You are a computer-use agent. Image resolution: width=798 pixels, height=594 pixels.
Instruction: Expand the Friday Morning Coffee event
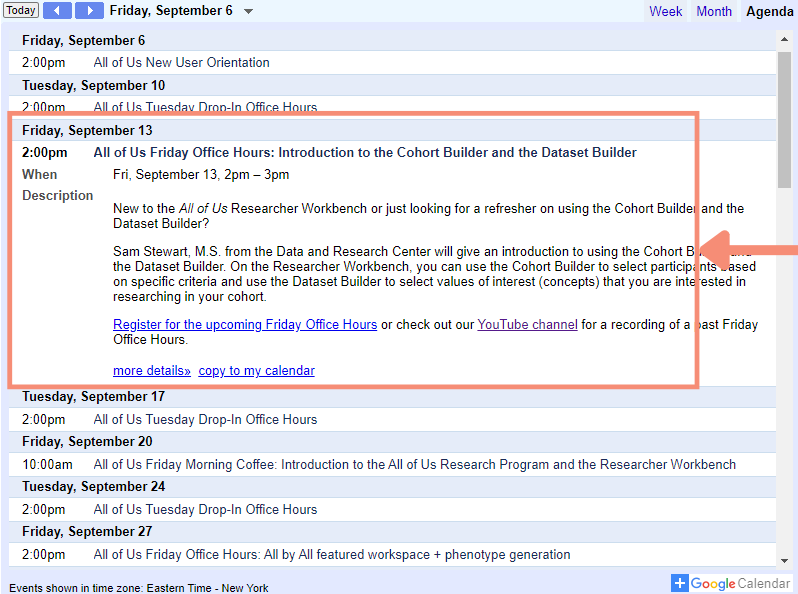pos(414,464)
